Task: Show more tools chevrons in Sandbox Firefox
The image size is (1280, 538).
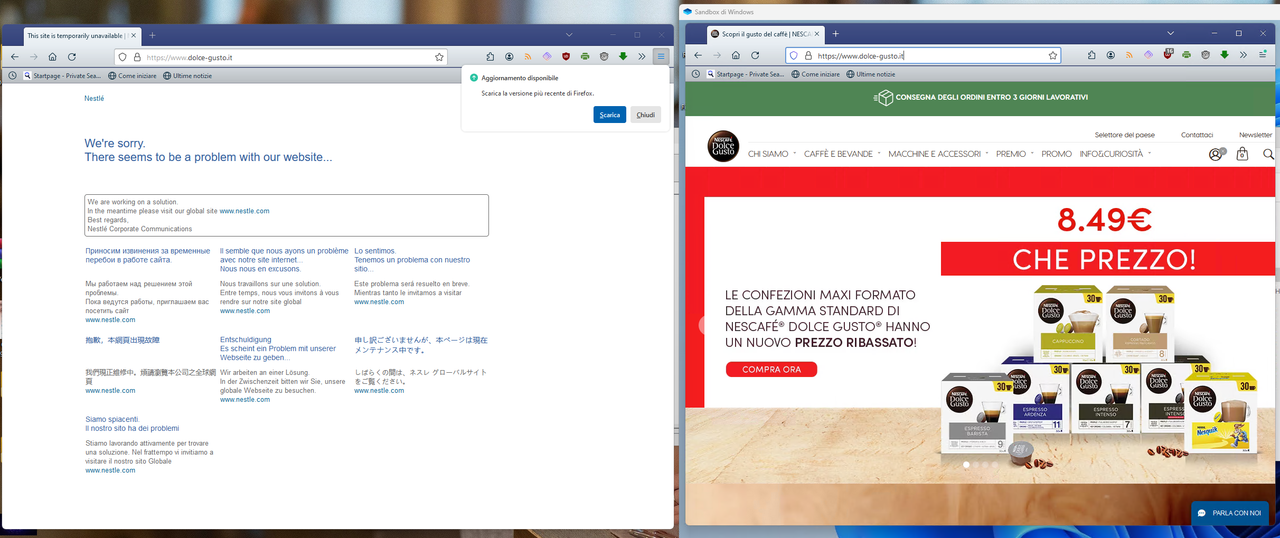Action: click(1243, 55)
